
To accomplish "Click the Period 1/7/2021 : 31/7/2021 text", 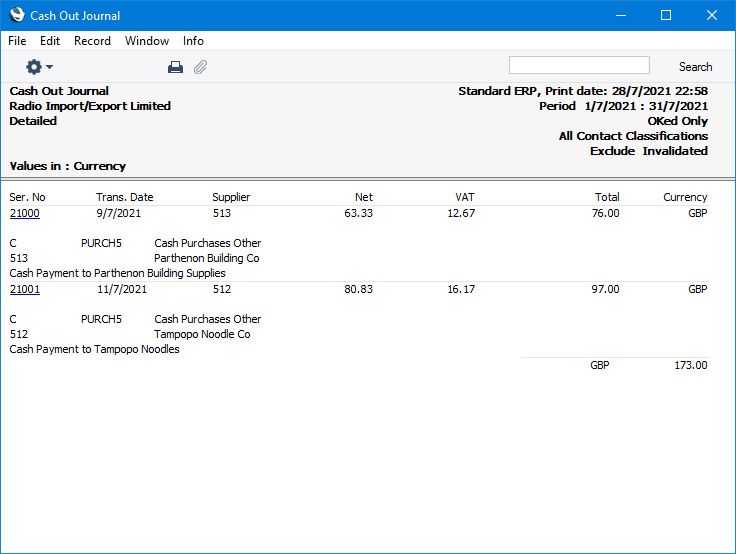I will (623, 106).
